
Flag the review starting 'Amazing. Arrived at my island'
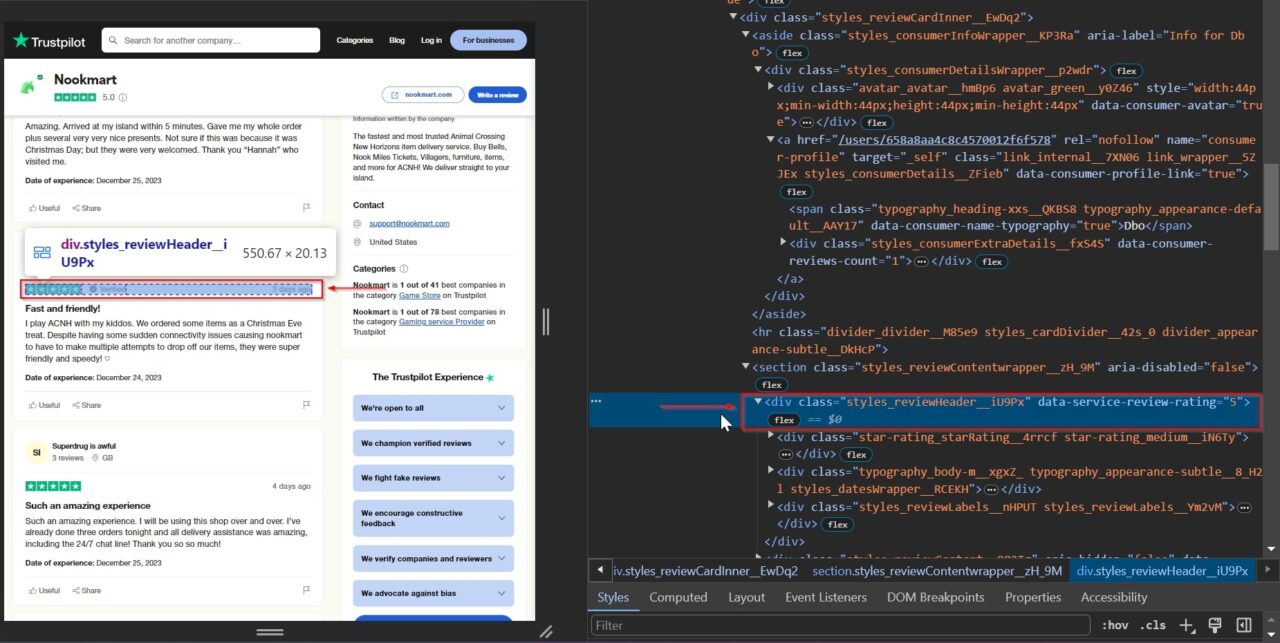point(307,208)
